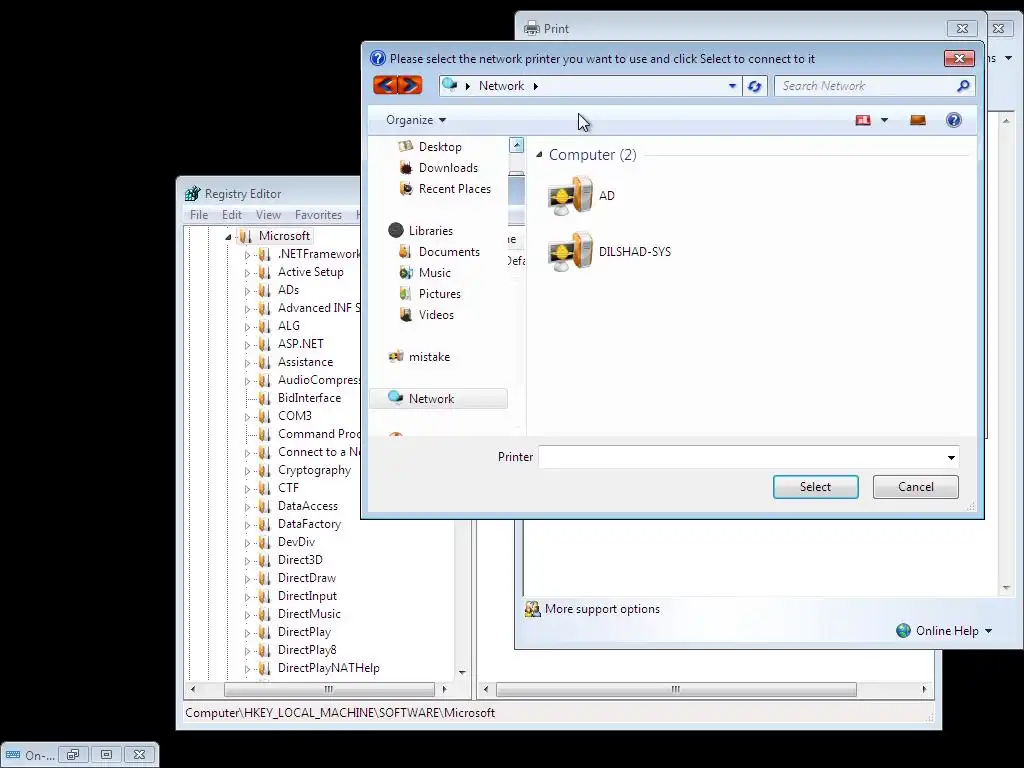Click the Network icon in the address bar
Image resolution: width=1024 pixels, height=768 pixels.
449,85
